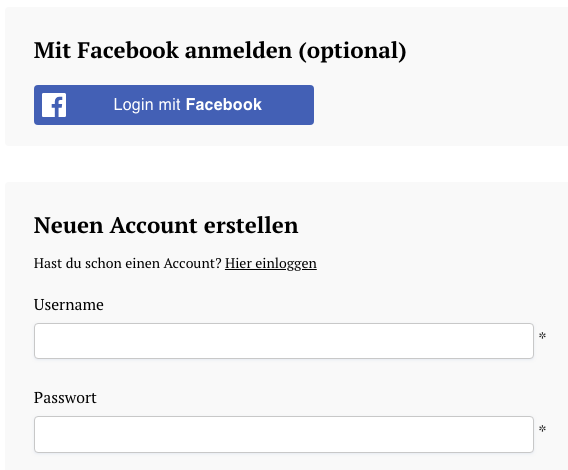Select the required asterisk beside the Passwort field
Image resolution: width=568 pixels, height=470 pixels.
point(542,429)
